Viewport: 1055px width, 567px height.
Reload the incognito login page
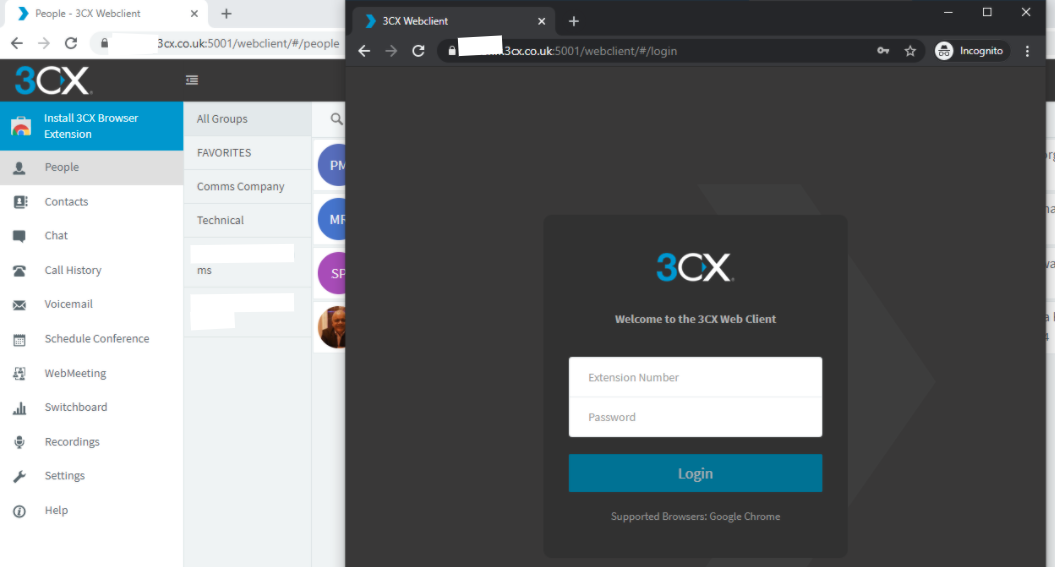419,51
